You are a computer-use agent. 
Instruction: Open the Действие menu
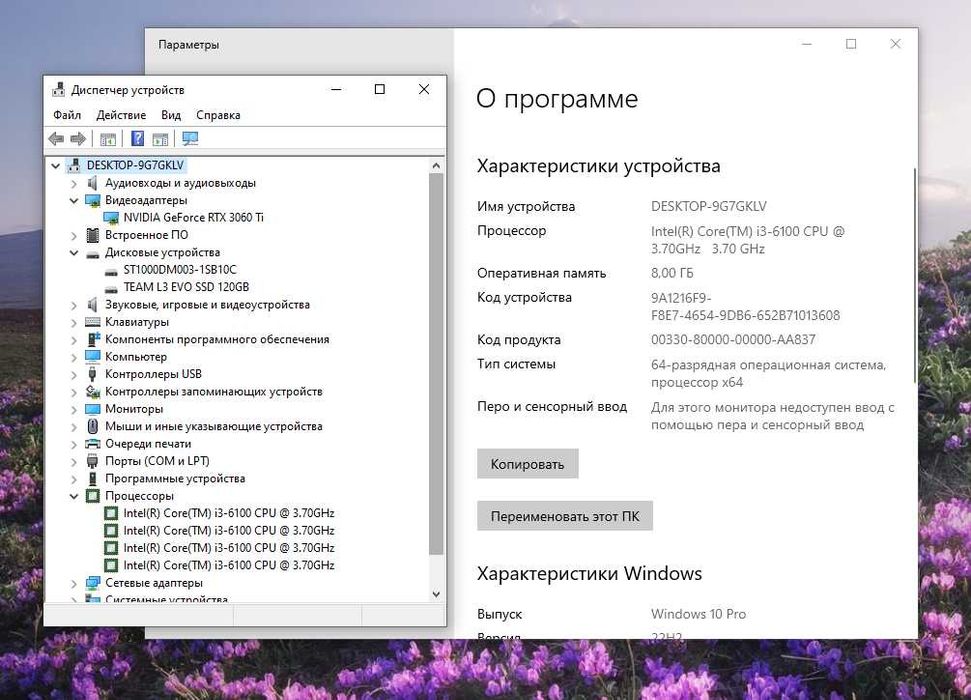click(121, 115)
